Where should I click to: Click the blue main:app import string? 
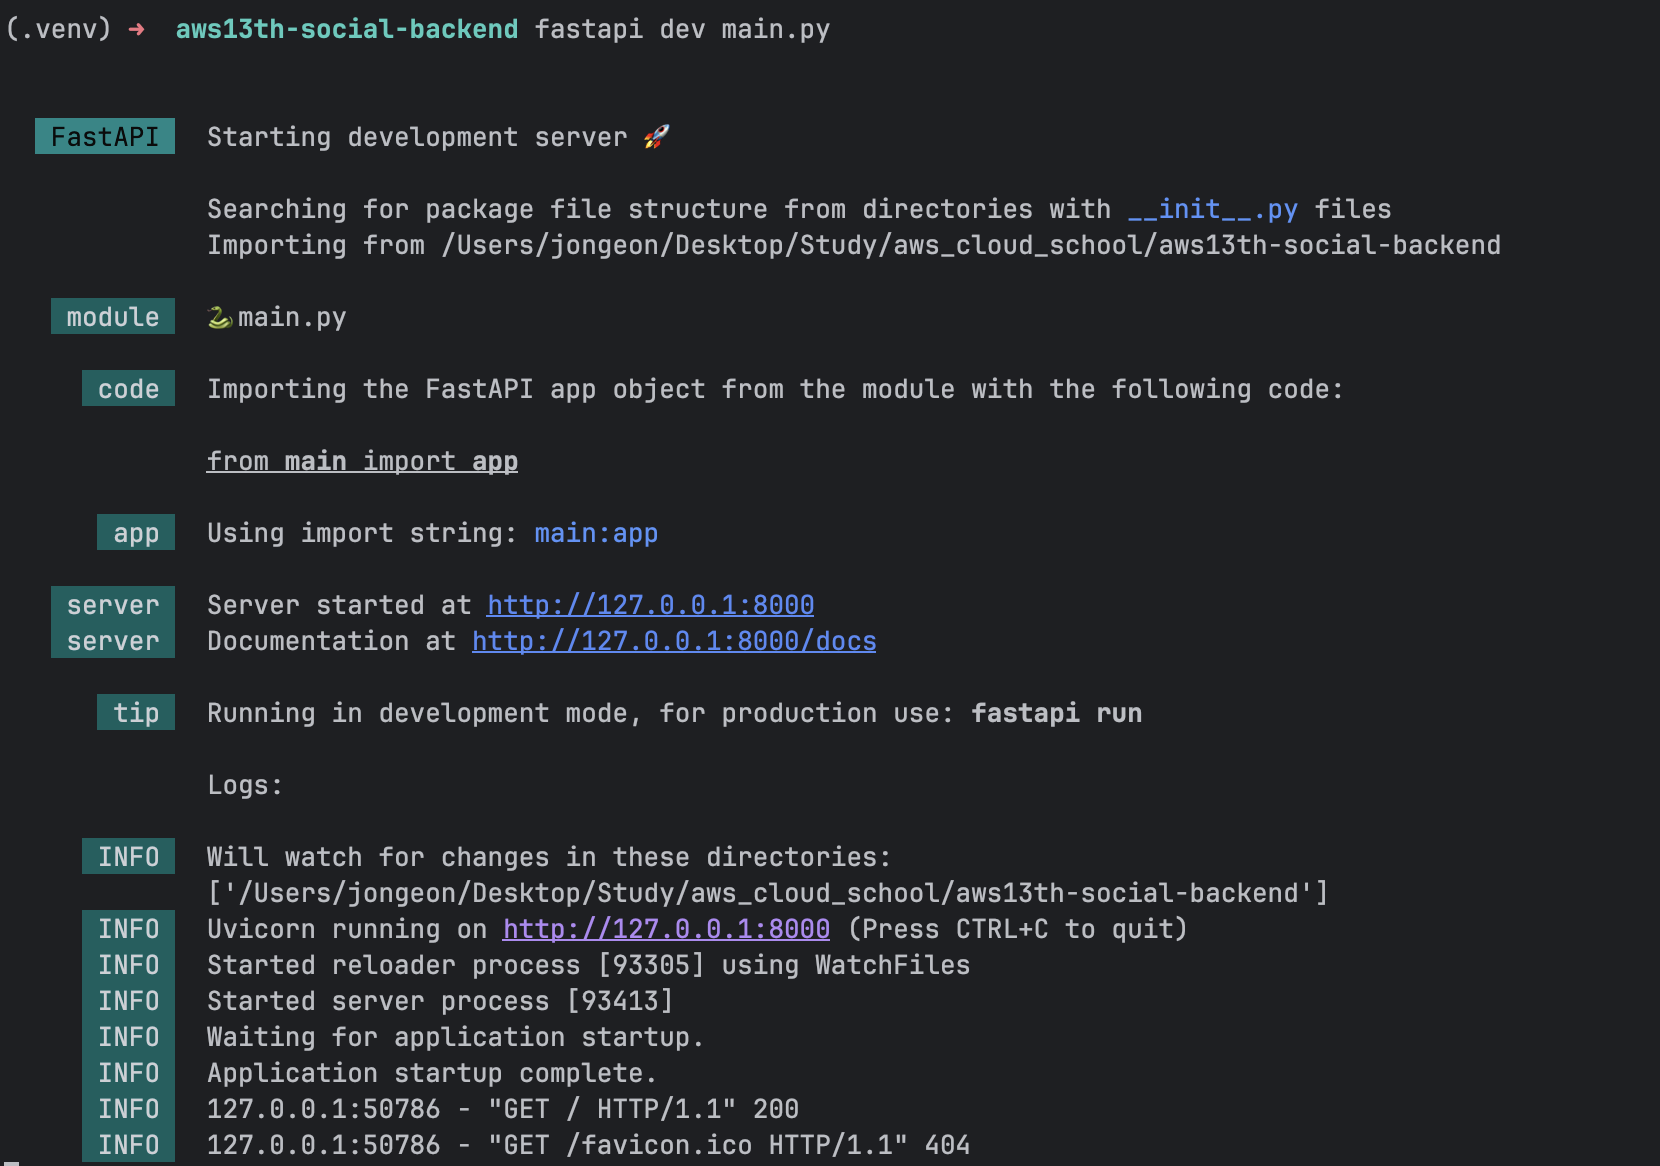coord(596,533)
